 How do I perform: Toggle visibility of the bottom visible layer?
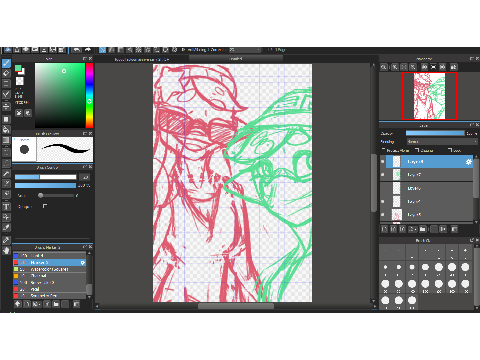[x=383, y=215]
